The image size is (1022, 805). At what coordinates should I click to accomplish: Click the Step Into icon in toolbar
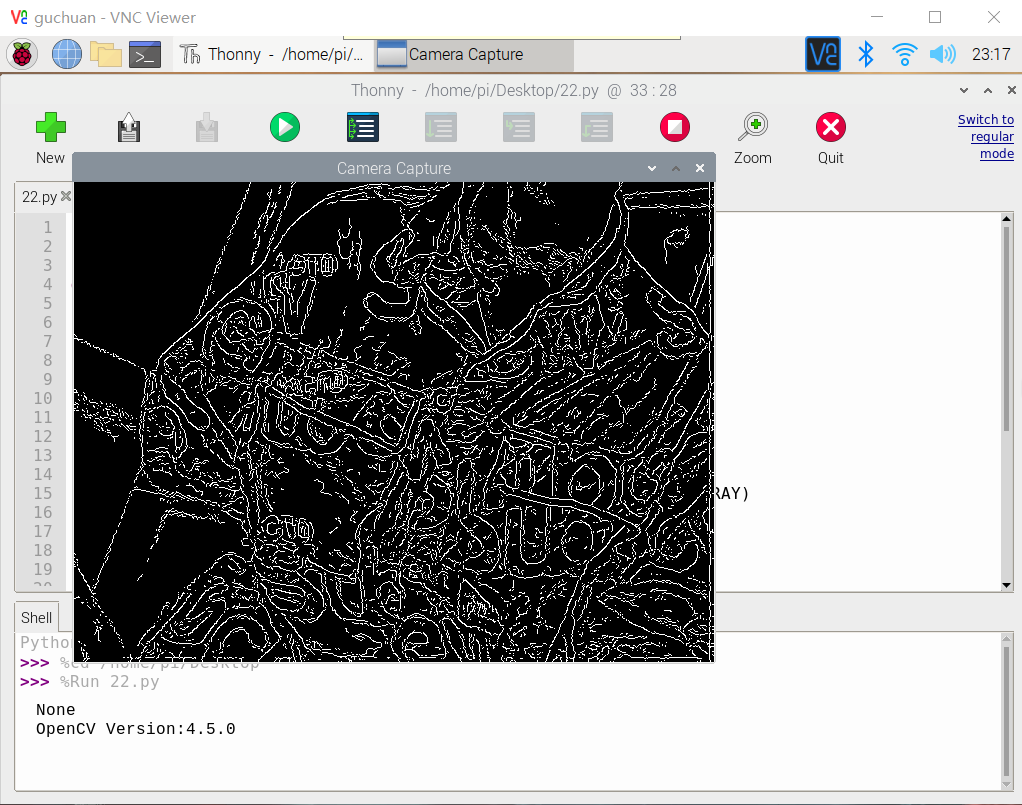519,127
